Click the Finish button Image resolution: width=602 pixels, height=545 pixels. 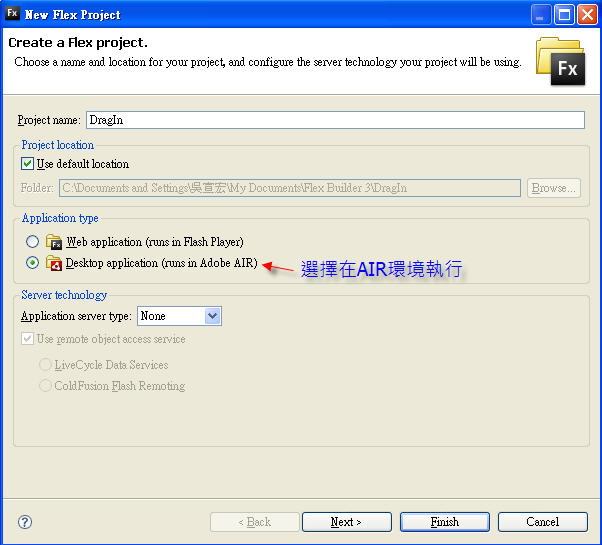point(445,522)
